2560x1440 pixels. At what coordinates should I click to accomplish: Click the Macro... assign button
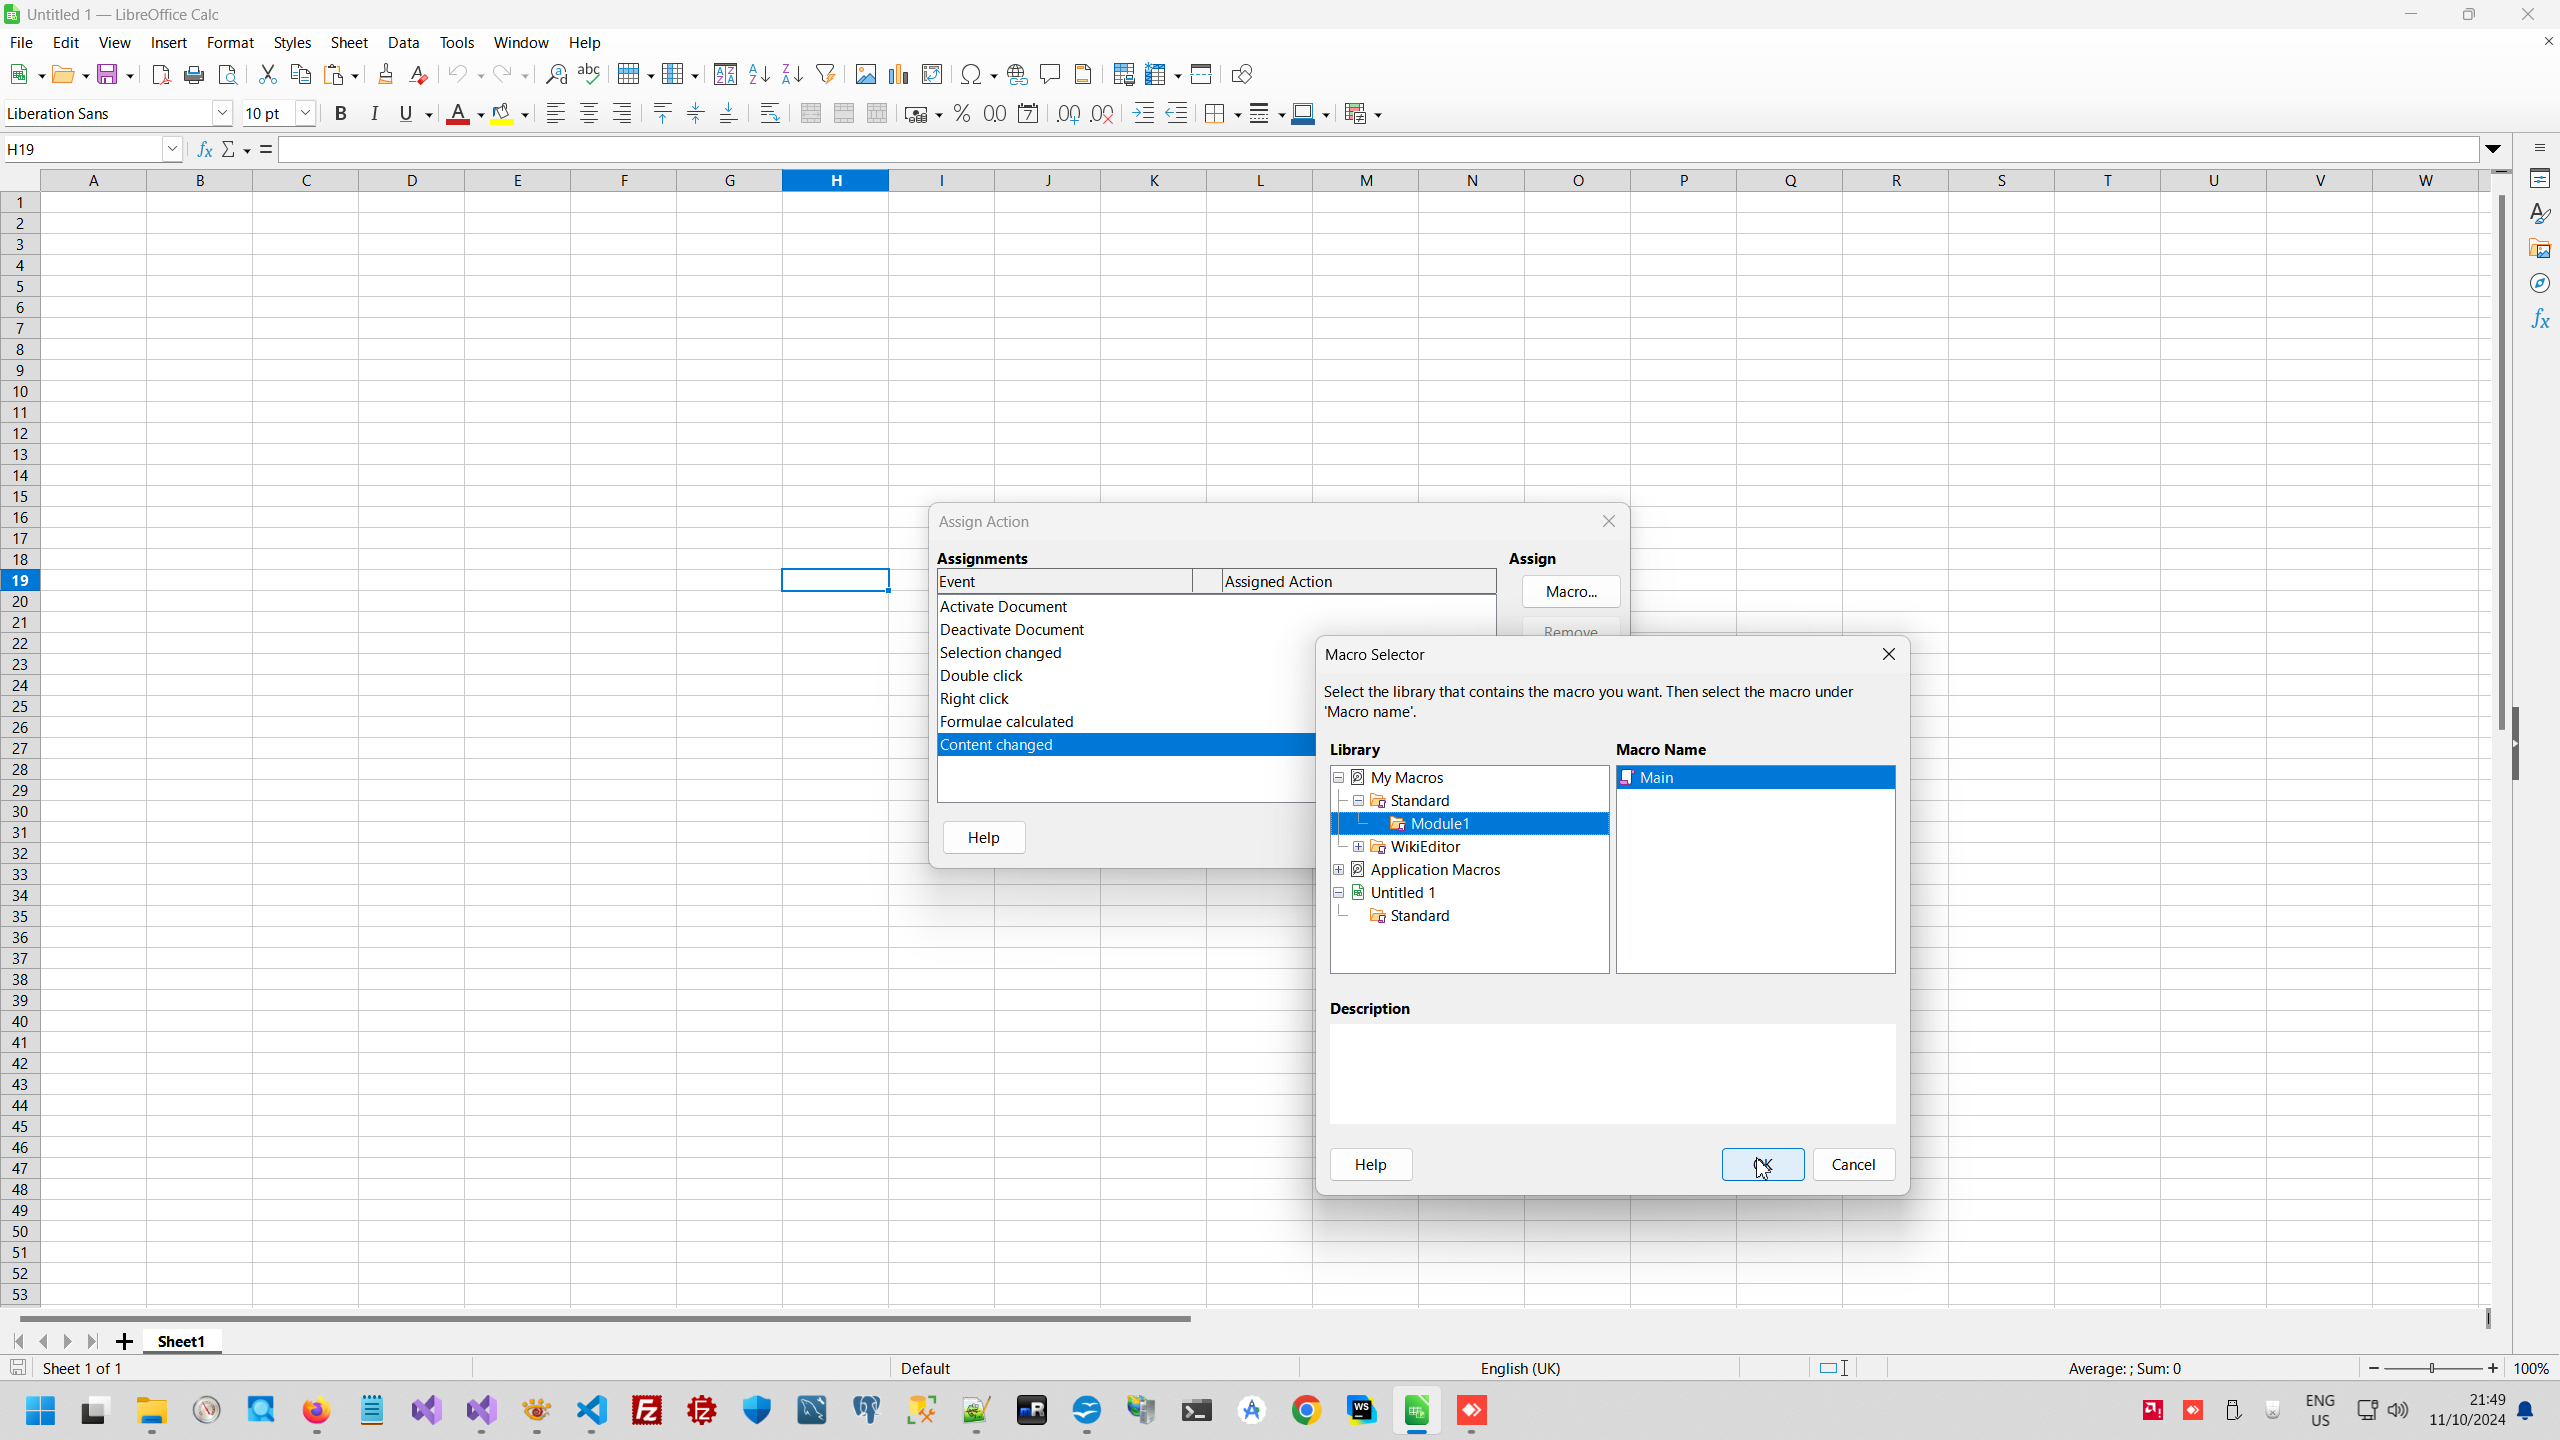1570,592
